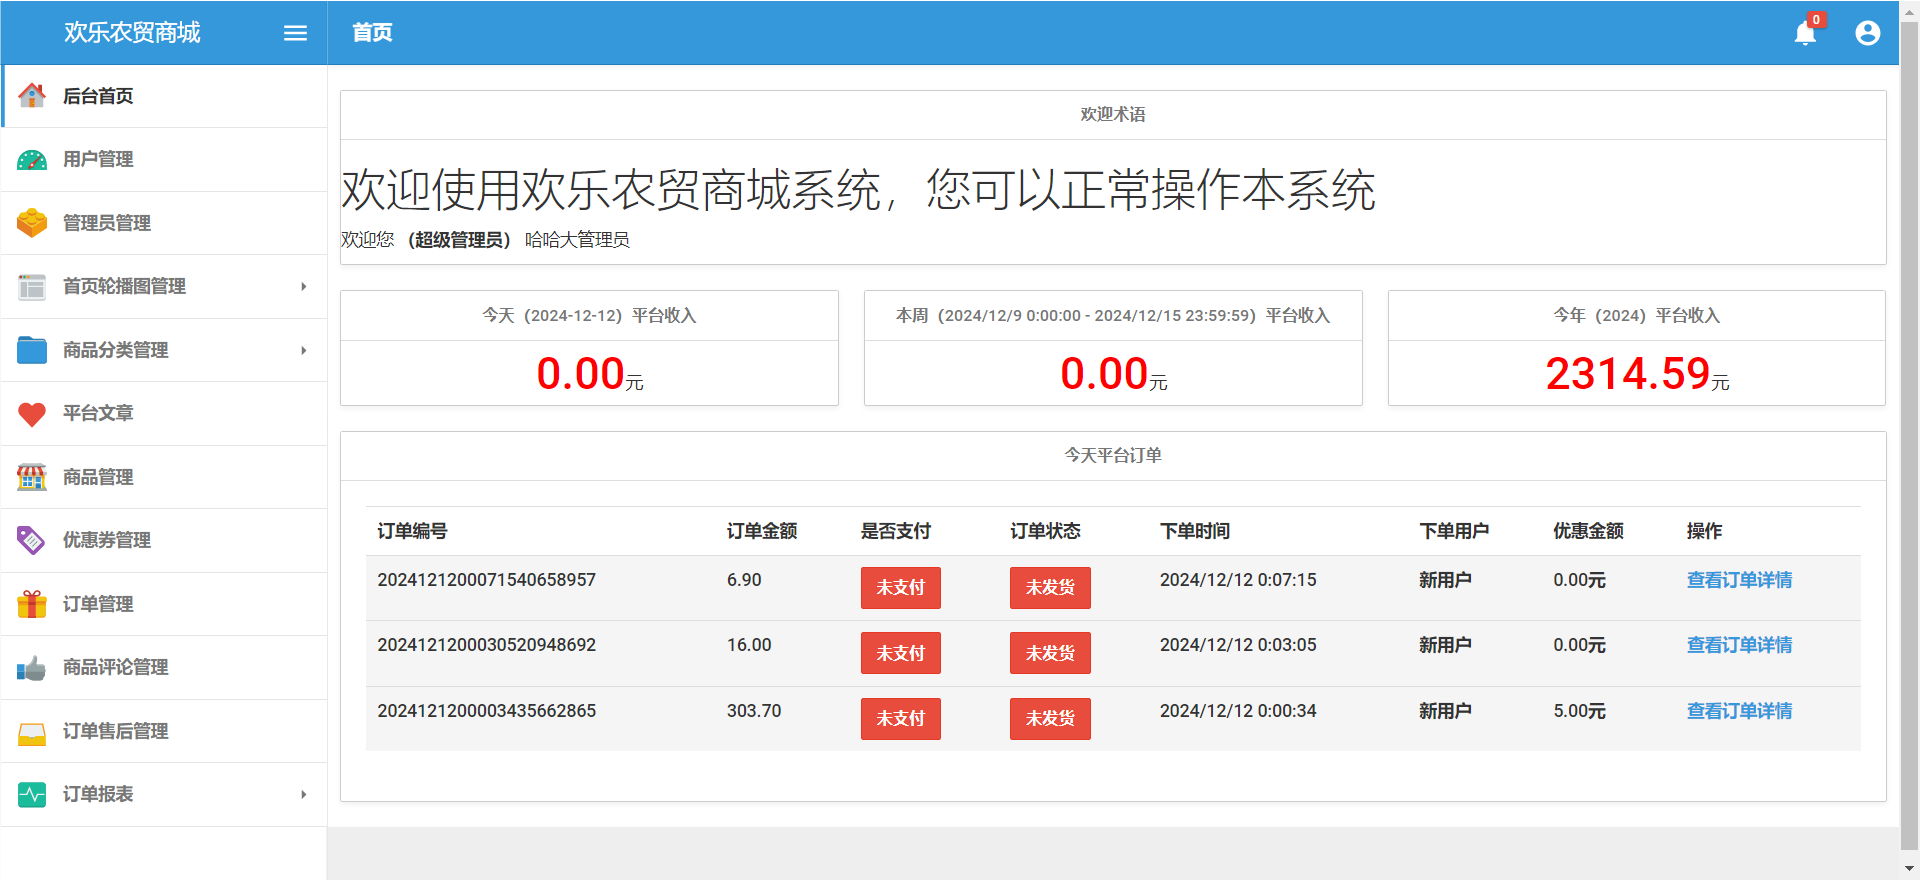The height and width of the screenshot is (880, 1920).
Task: Open 查看订单详情 link for 16.00 order
Action: pos(1738,645)
